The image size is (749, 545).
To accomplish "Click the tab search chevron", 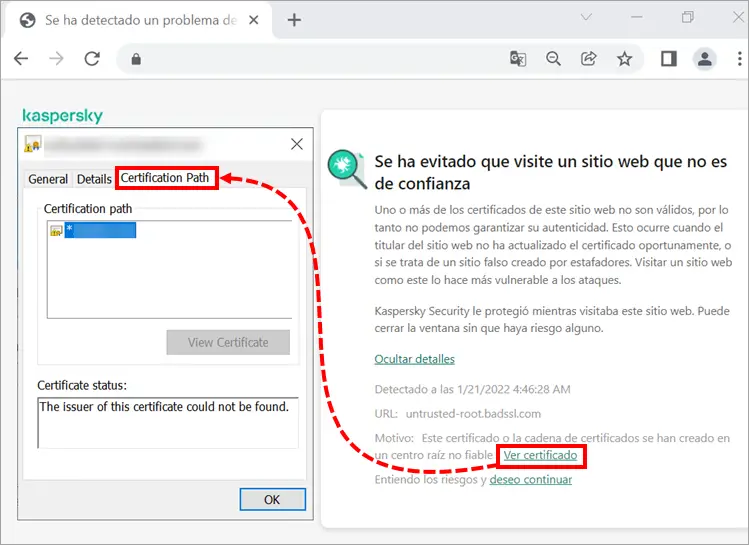I will 586,17.
